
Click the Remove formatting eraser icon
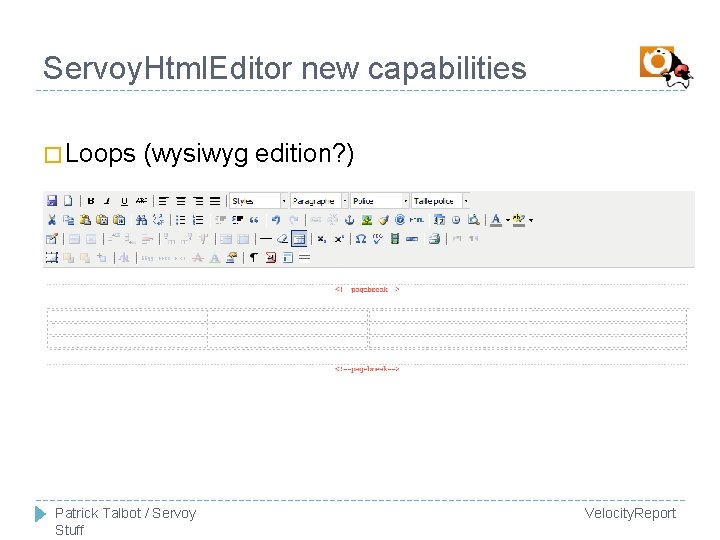tap(282, 239)
